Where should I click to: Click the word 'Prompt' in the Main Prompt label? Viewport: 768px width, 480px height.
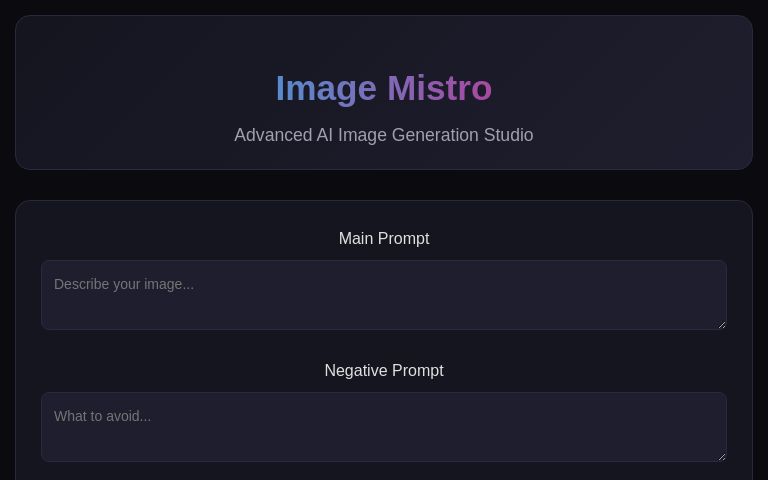click(404, 239)
